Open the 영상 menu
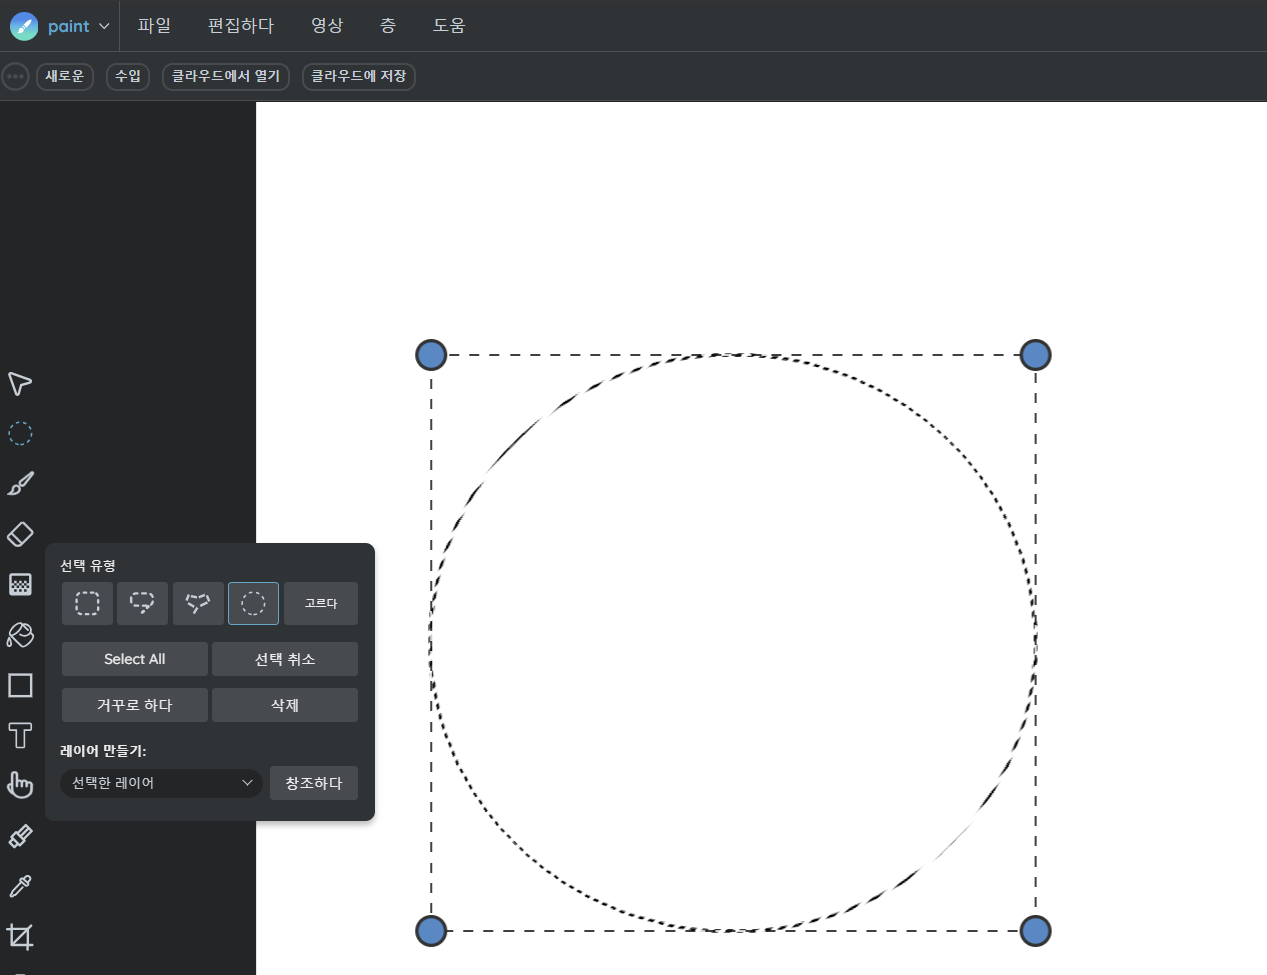Screen dimensions: 1267x975 (327, 26)
